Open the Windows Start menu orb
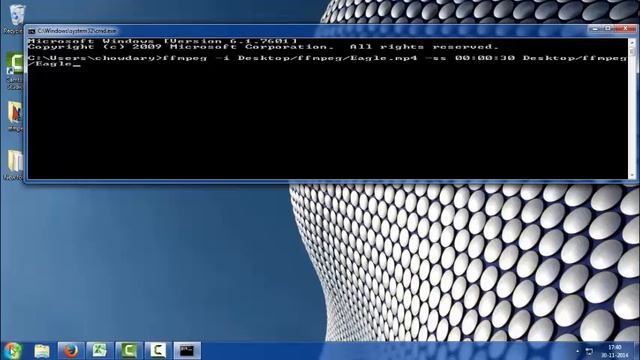The width and height of the screenshot is (640, 360). click(x=13, y=351)
